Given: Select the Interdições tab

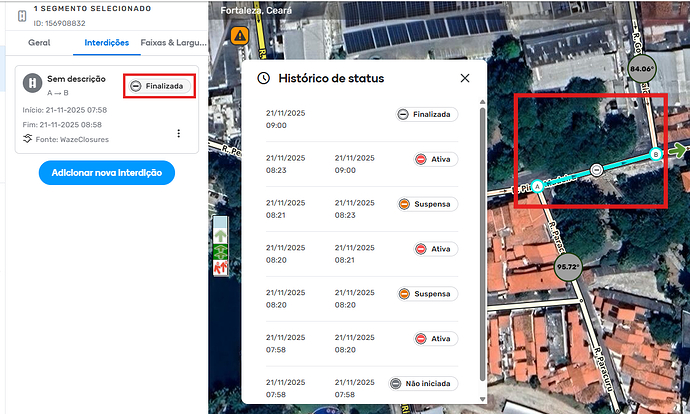Looking at the screenshot, I should (107, 43).
